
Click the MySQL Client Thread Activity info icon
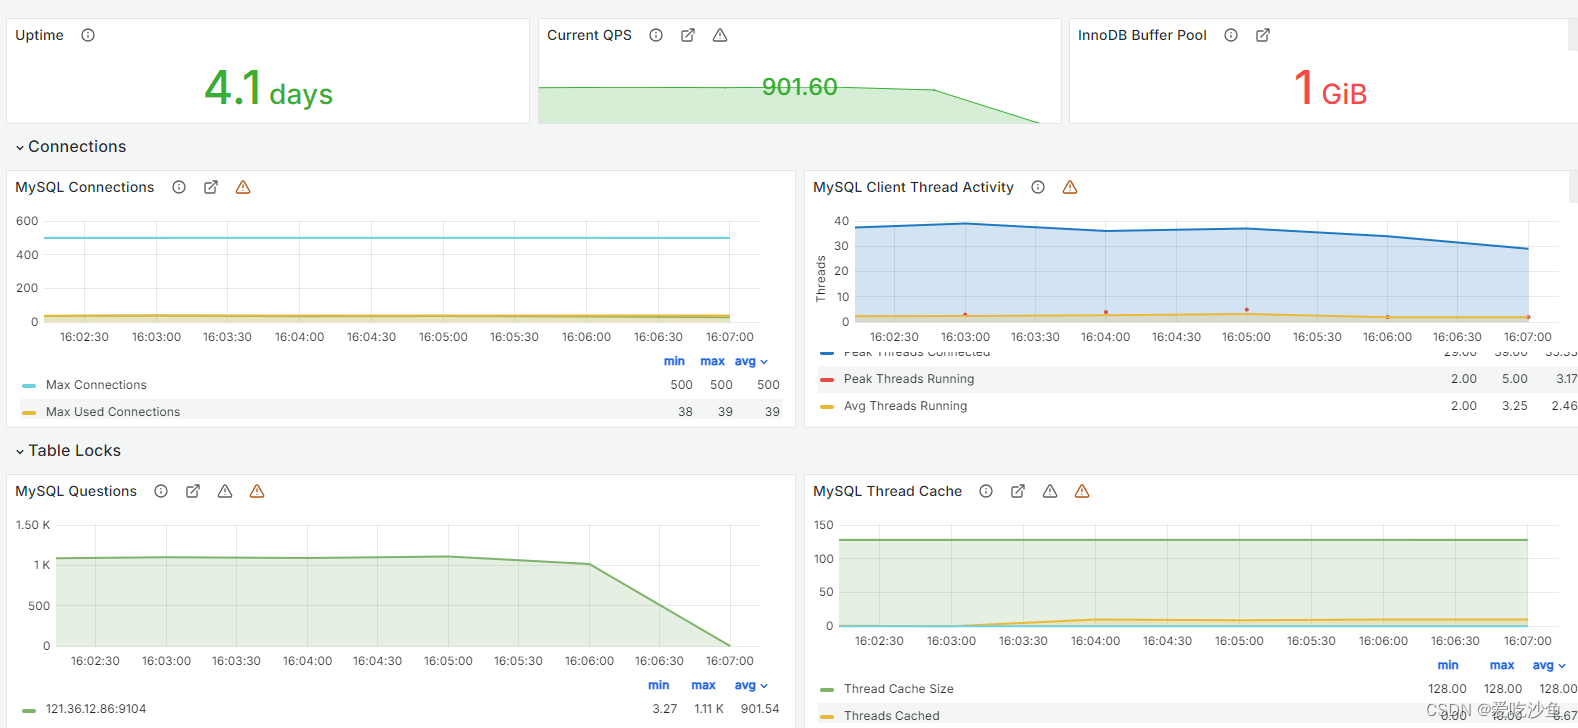pyautogui.click(x=1038, y=187)
